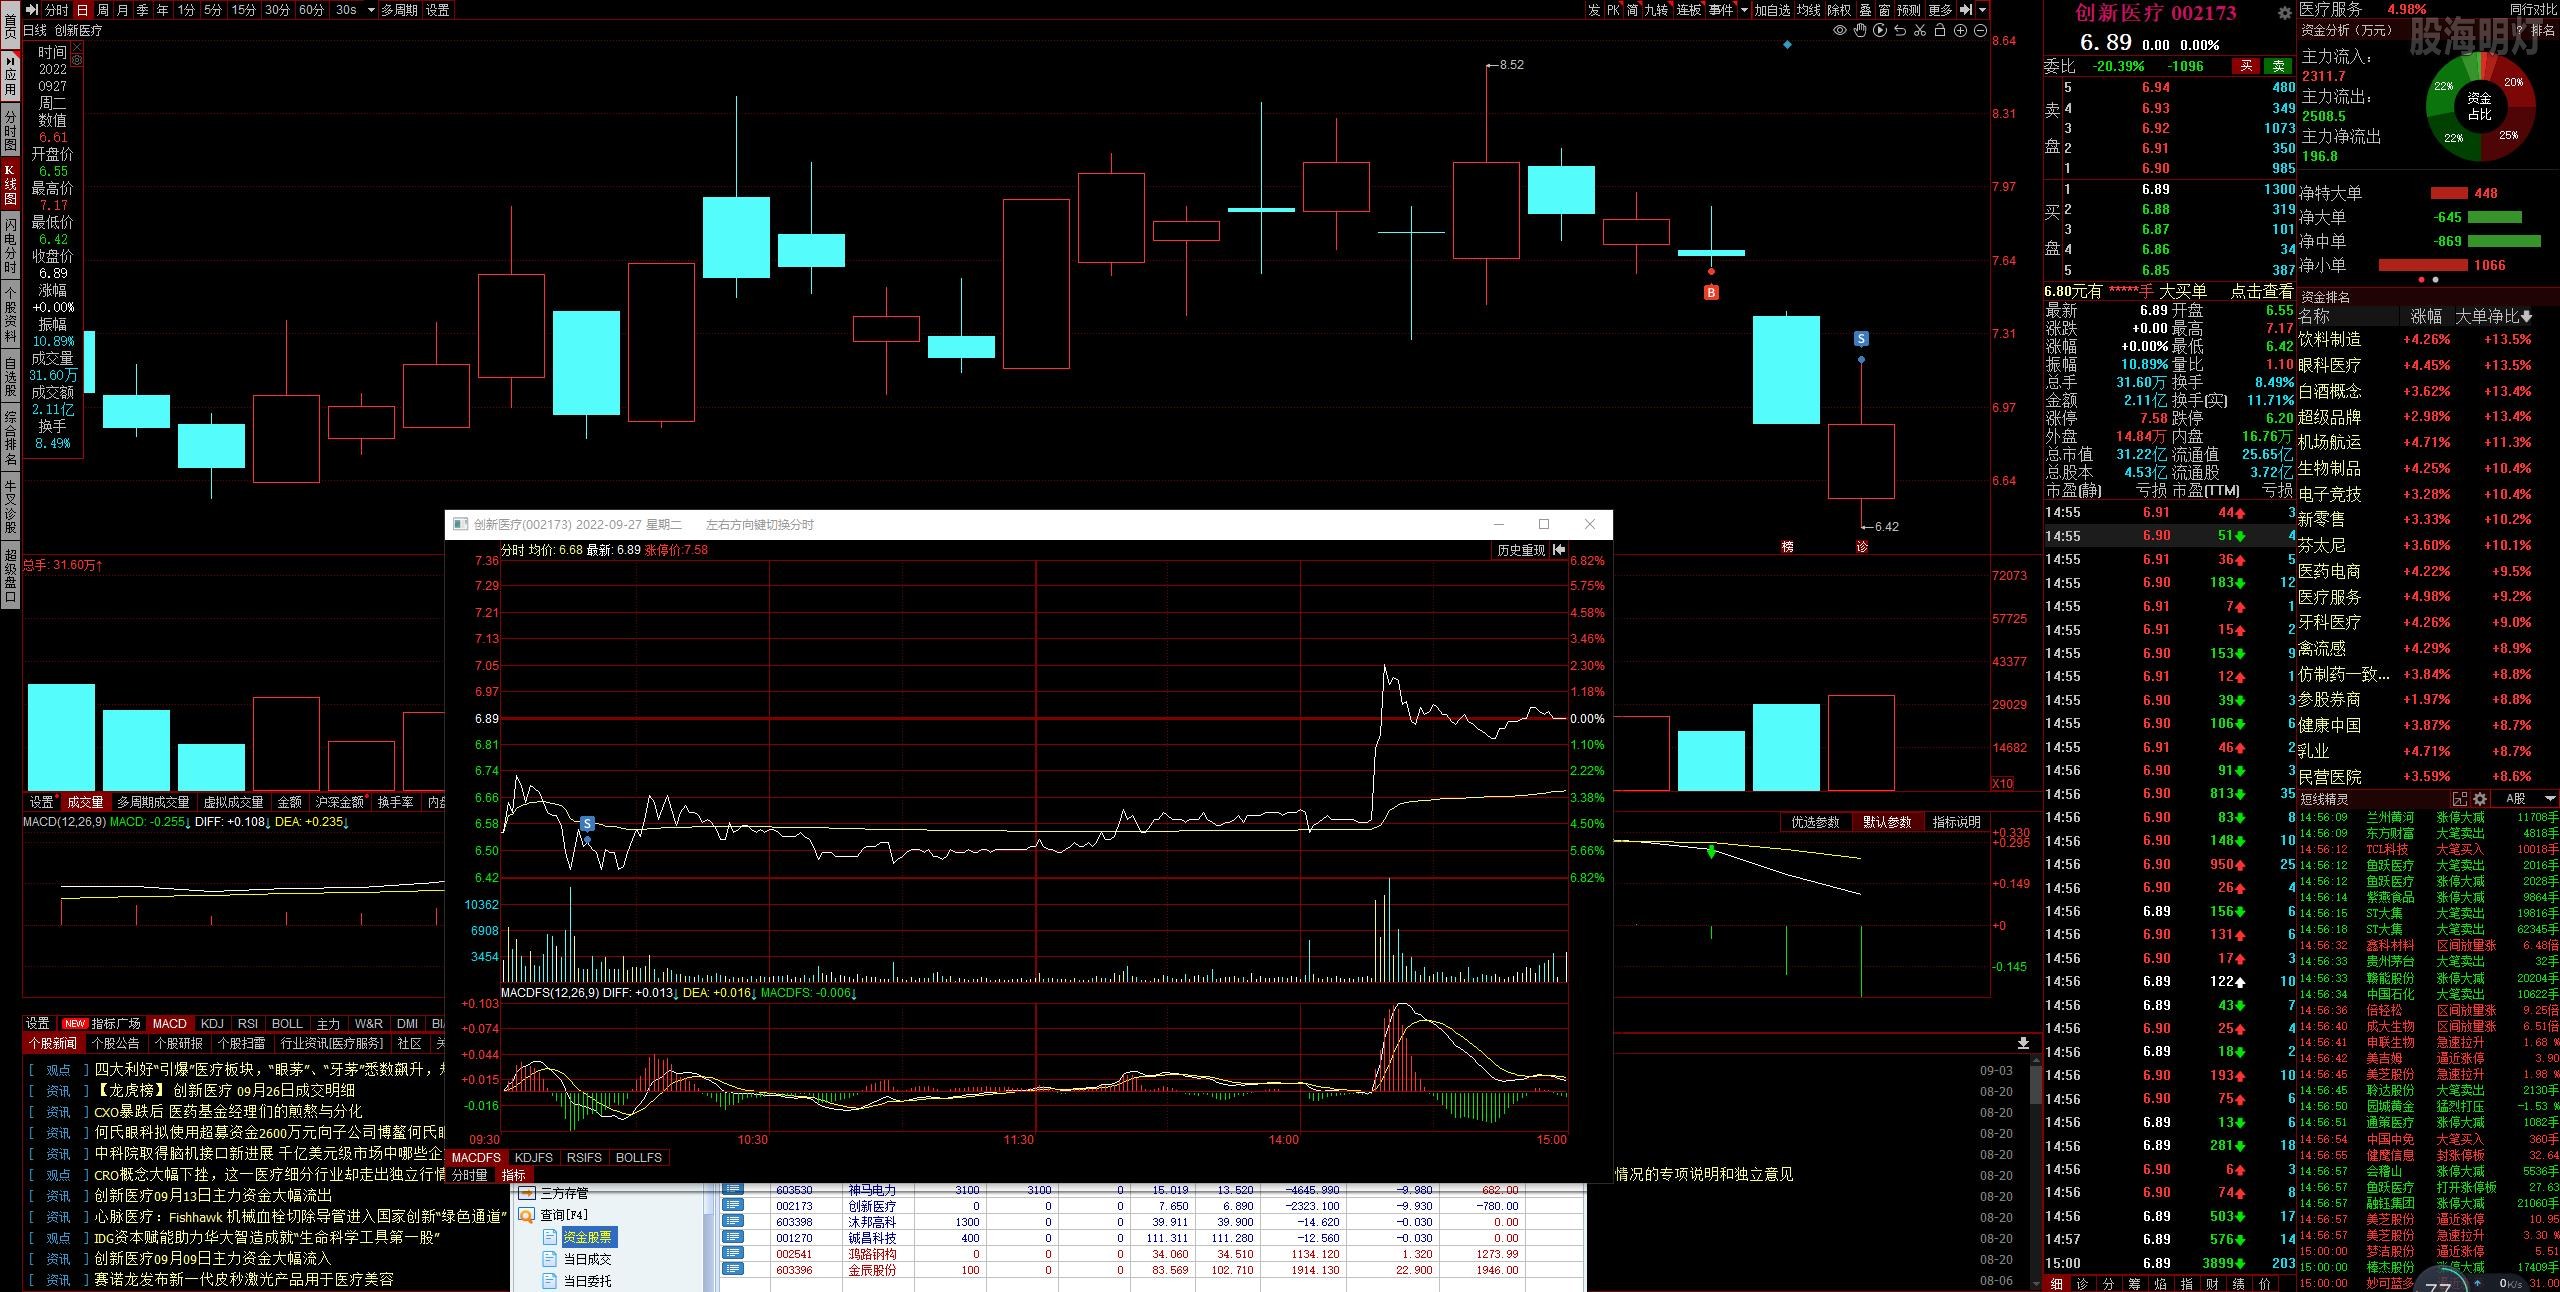Select the BOLL indicator tab
The height and width of the screenshot is (1292, 2560).
tap(287, 1023)
